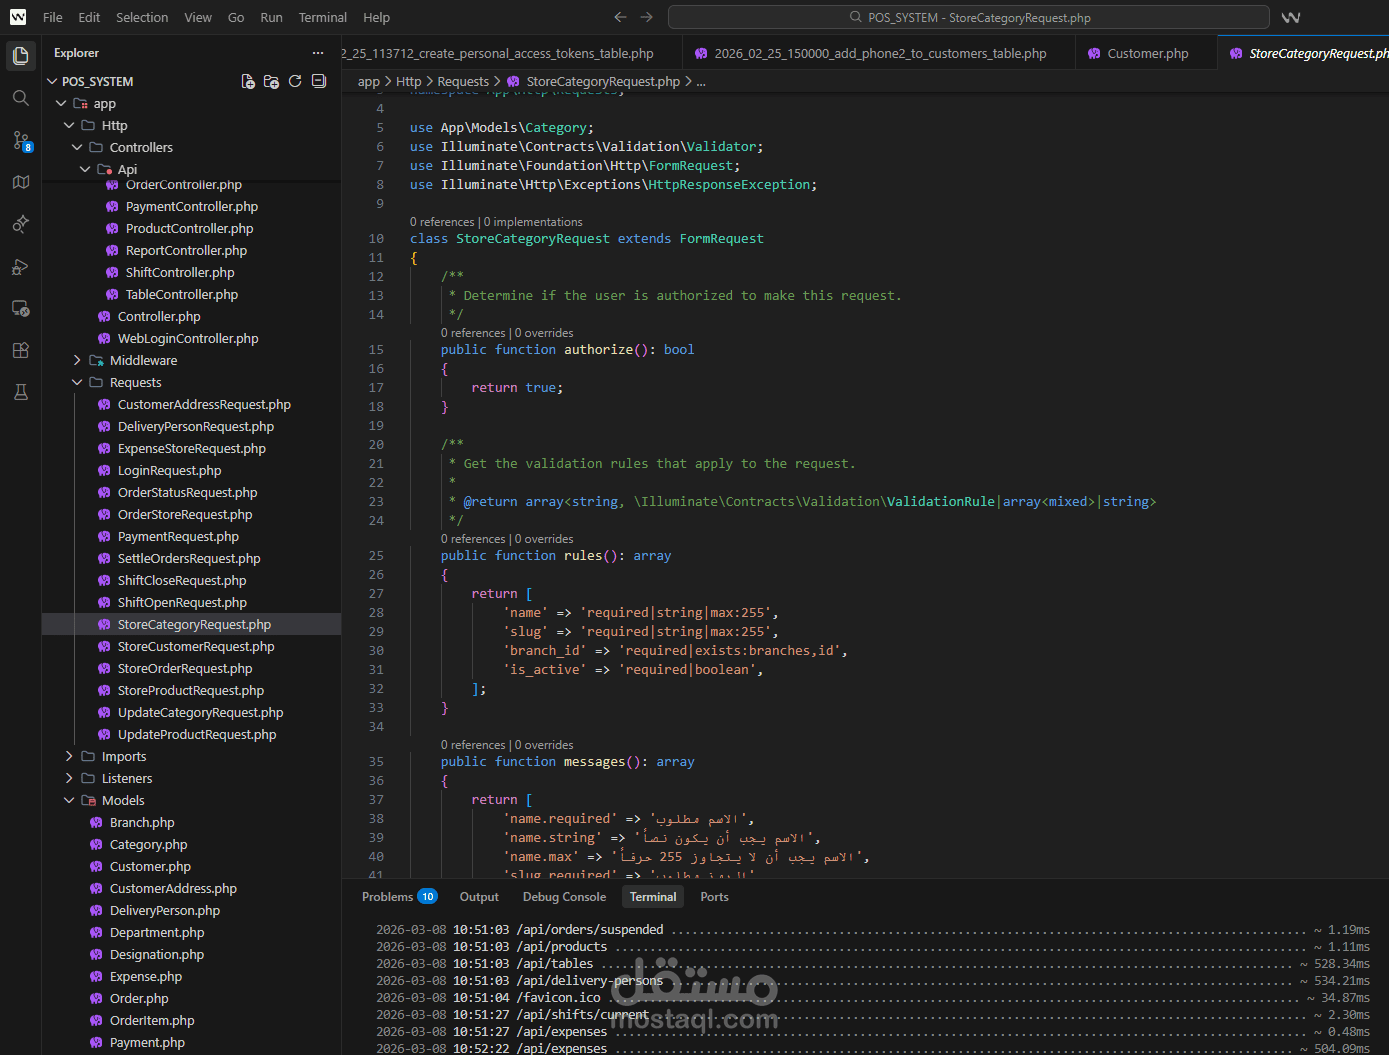Click PHP icon of PaymentController.php in tree

[112, 206]
